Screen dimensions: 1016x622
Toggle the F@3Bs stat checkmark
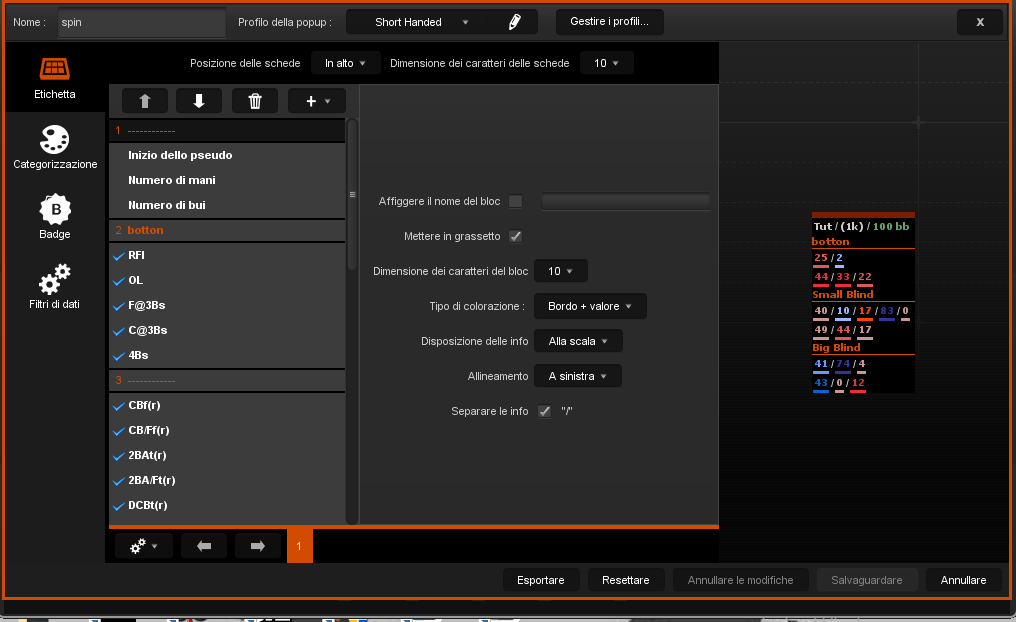[x=119, y=306]
